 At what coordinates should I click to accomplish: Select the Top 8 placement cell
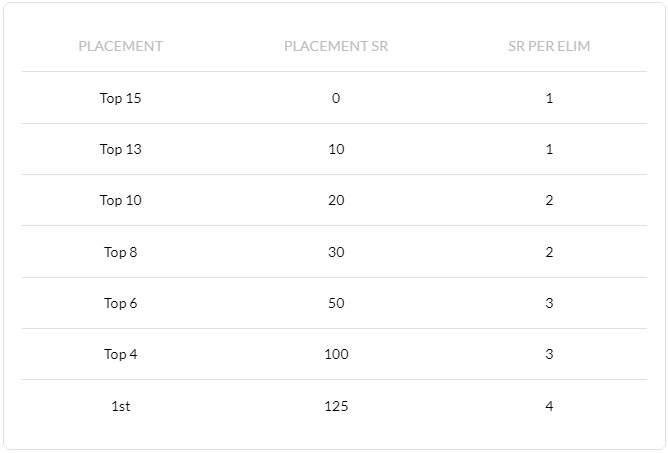pyautogui.click(x=121, y=252)
